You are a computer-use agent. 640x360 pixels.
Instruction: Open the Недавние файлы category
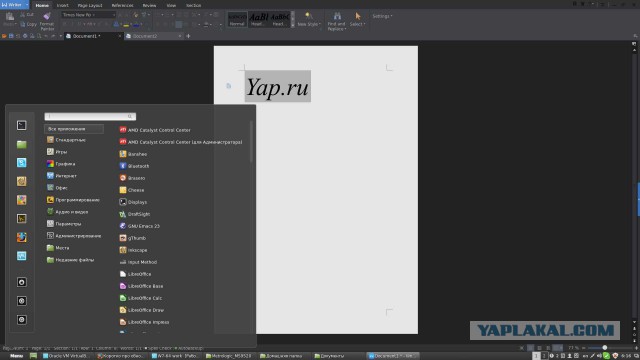[x=71, y=260]
